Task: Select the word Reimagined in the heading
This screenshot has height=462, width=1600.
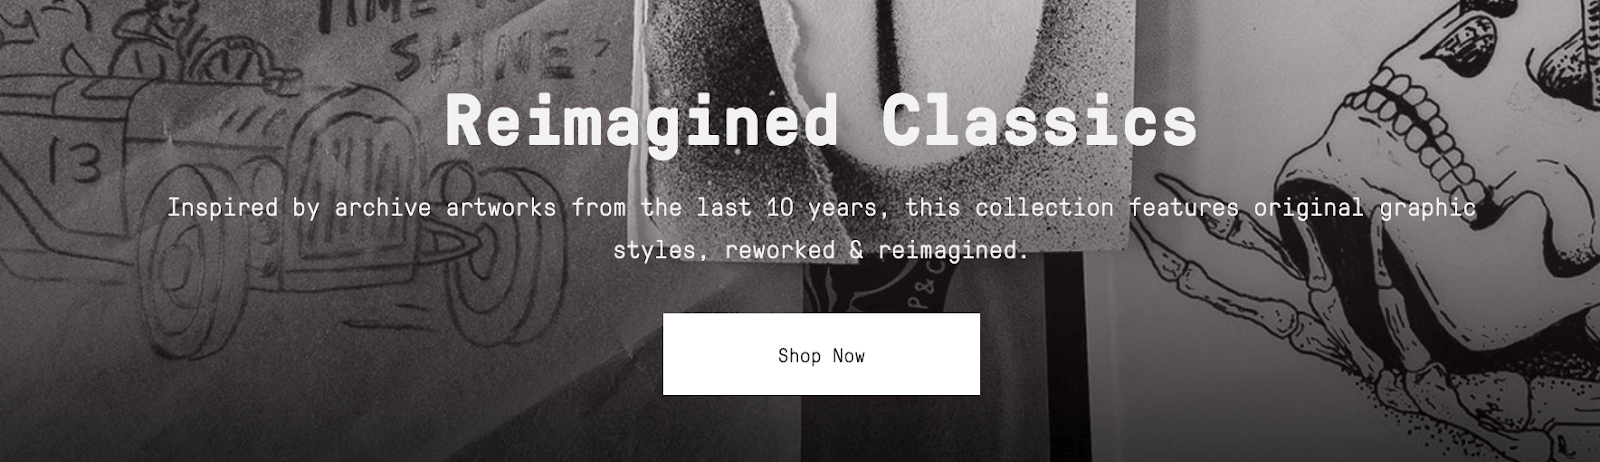Action: click(642, 122)
